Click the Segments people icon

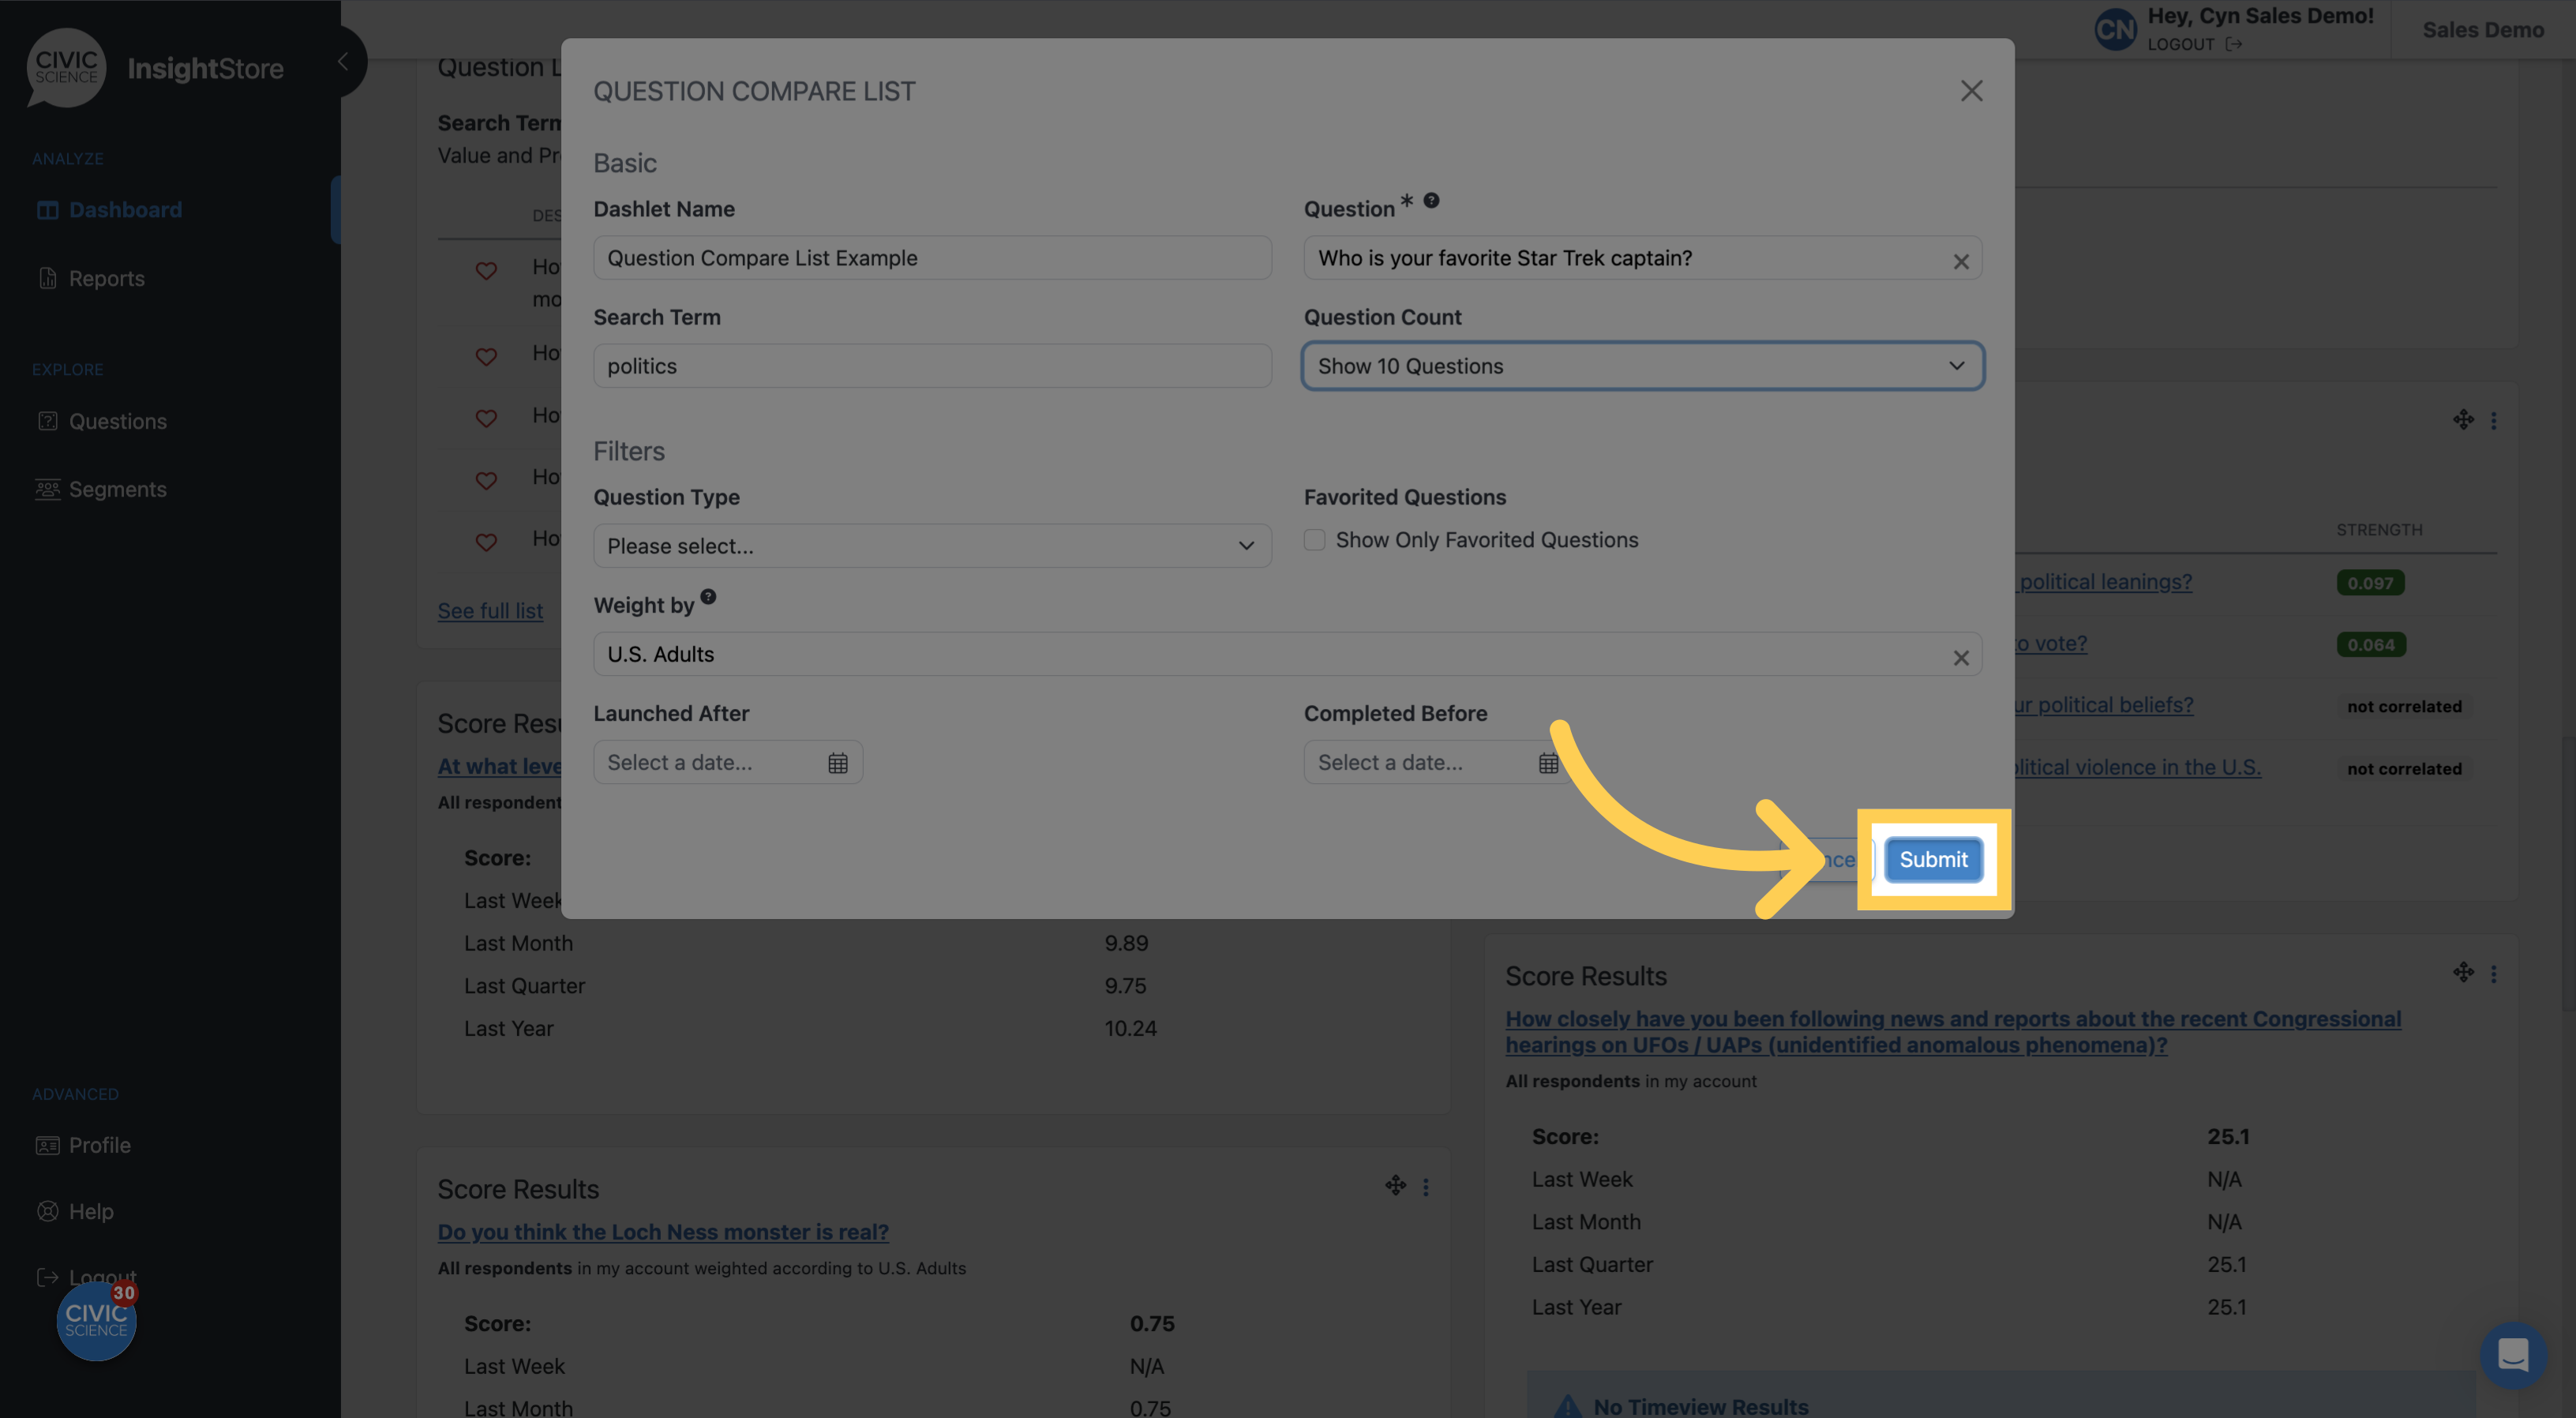pos(47,489)
